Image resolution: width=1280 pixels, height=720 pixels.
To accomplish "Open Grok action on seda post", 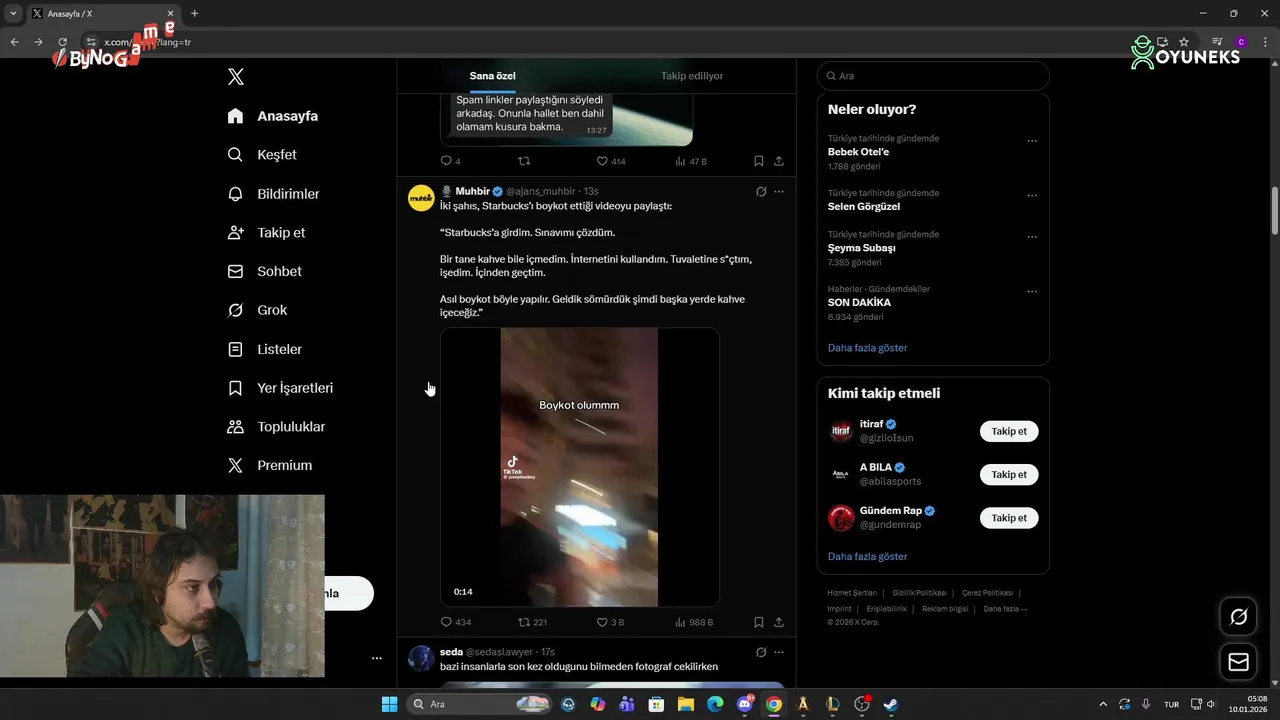I will [761, 652].
